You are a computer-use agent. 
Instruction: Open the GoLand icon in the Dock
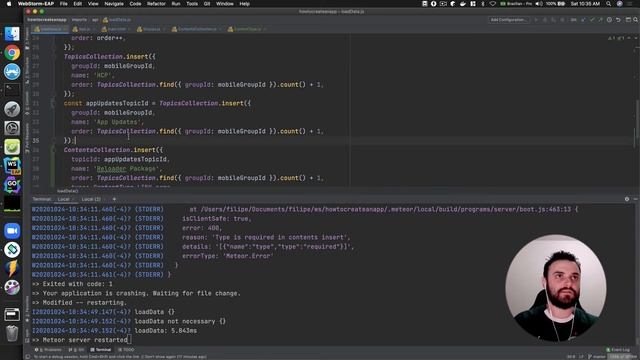pos(12,184)
